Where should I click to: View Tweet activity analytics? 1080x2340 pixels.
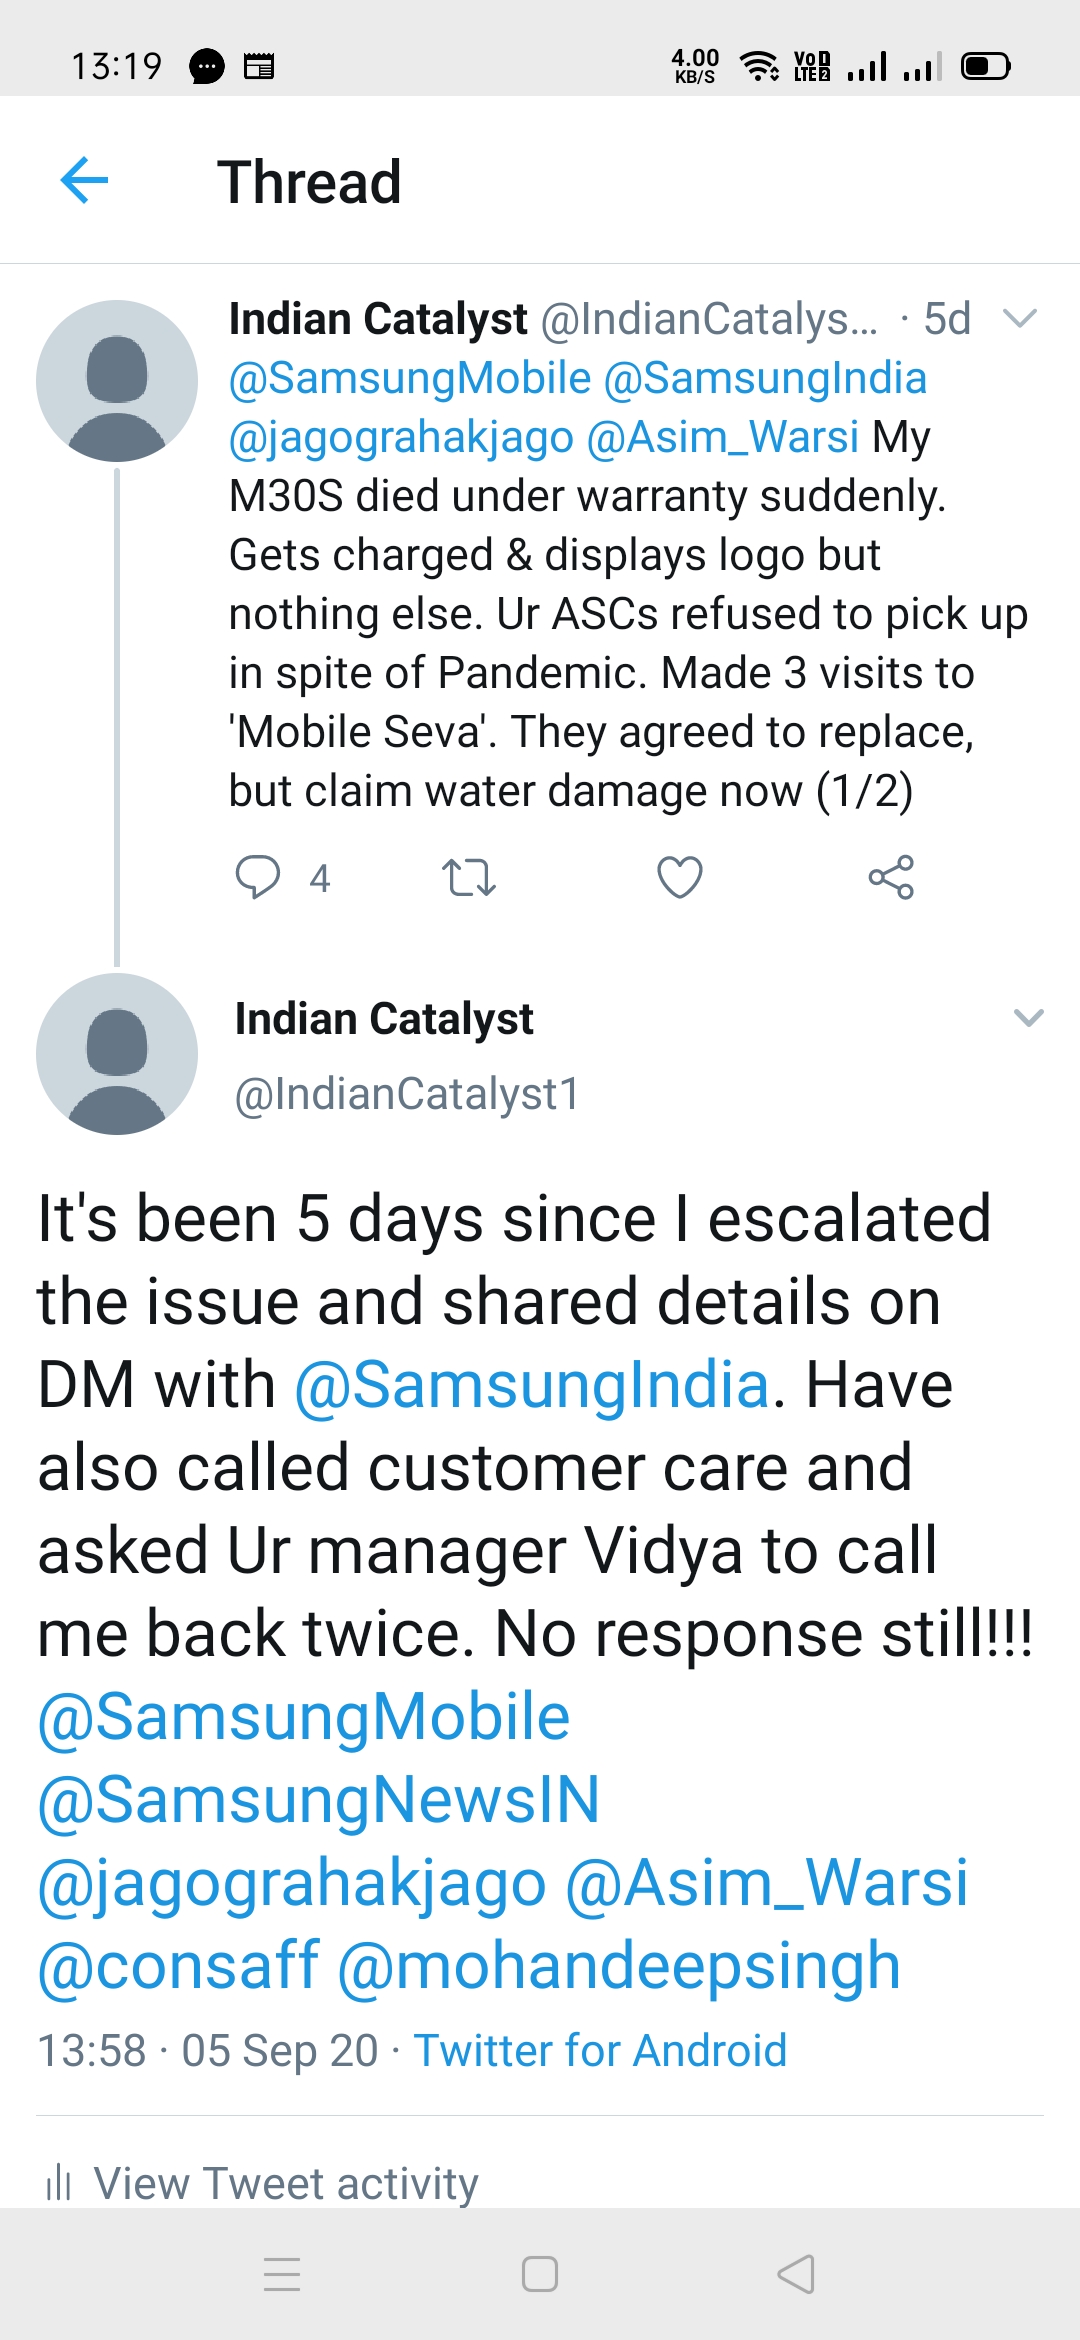pos(285,2183)
